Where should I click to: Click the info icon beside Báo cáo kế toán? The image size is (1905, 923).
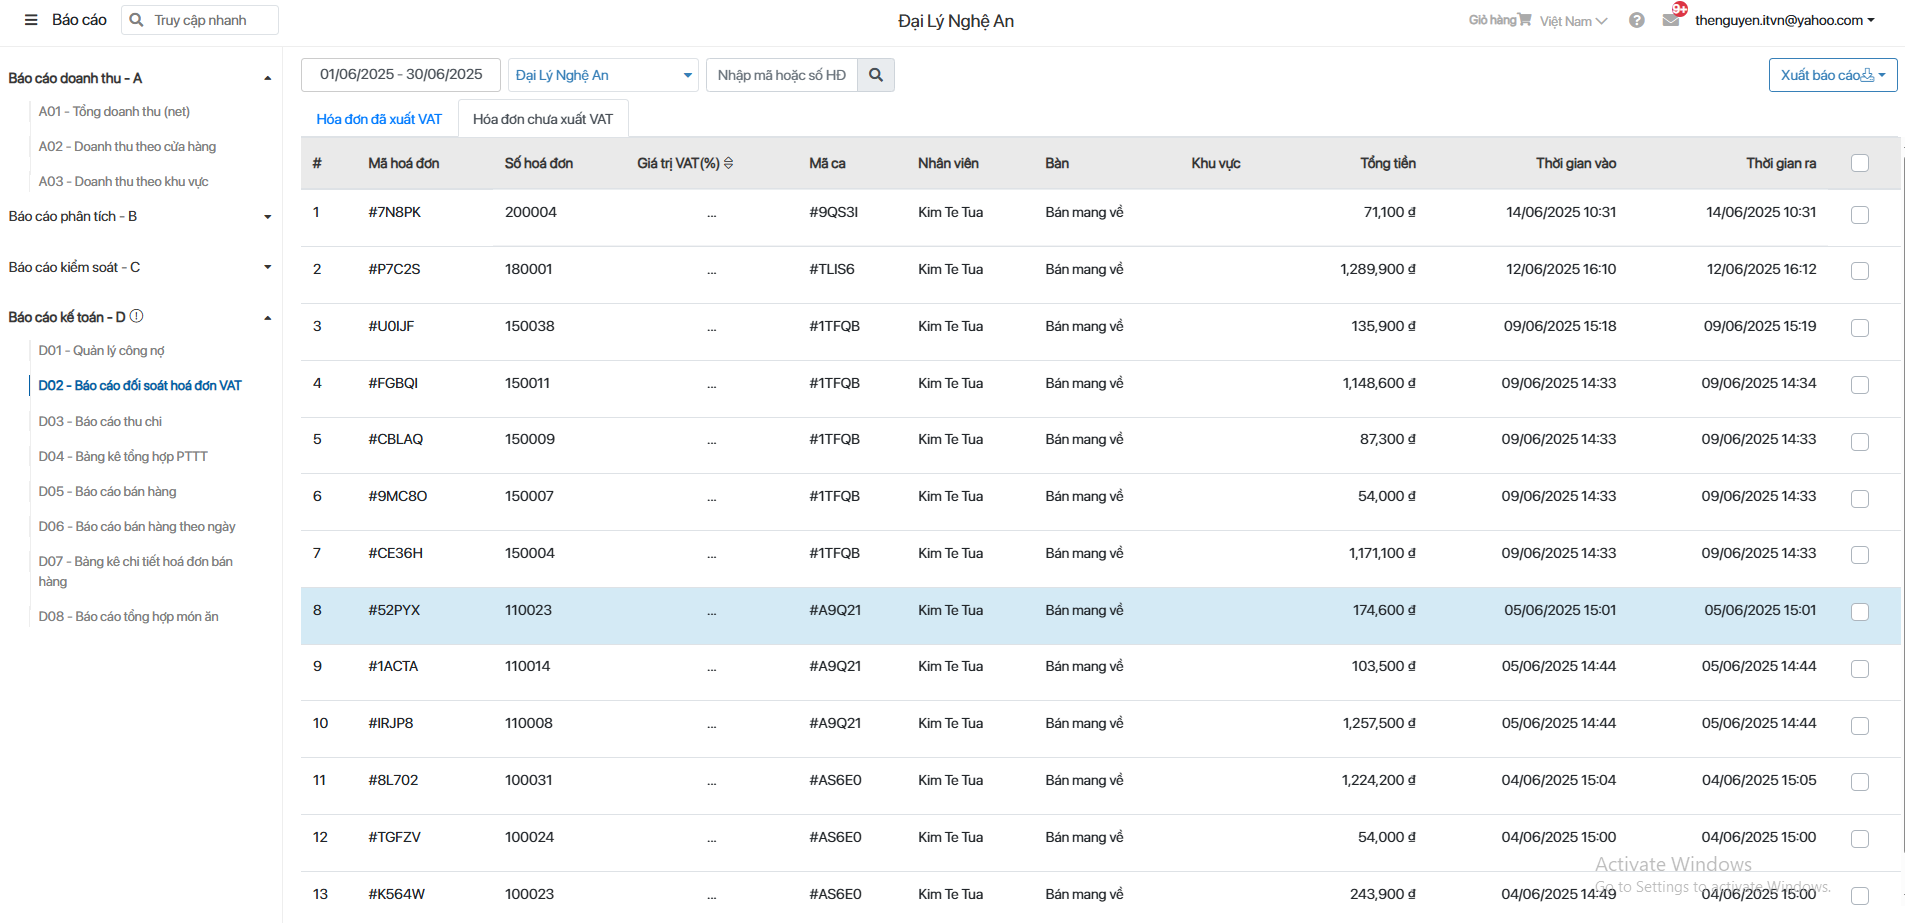137,316
